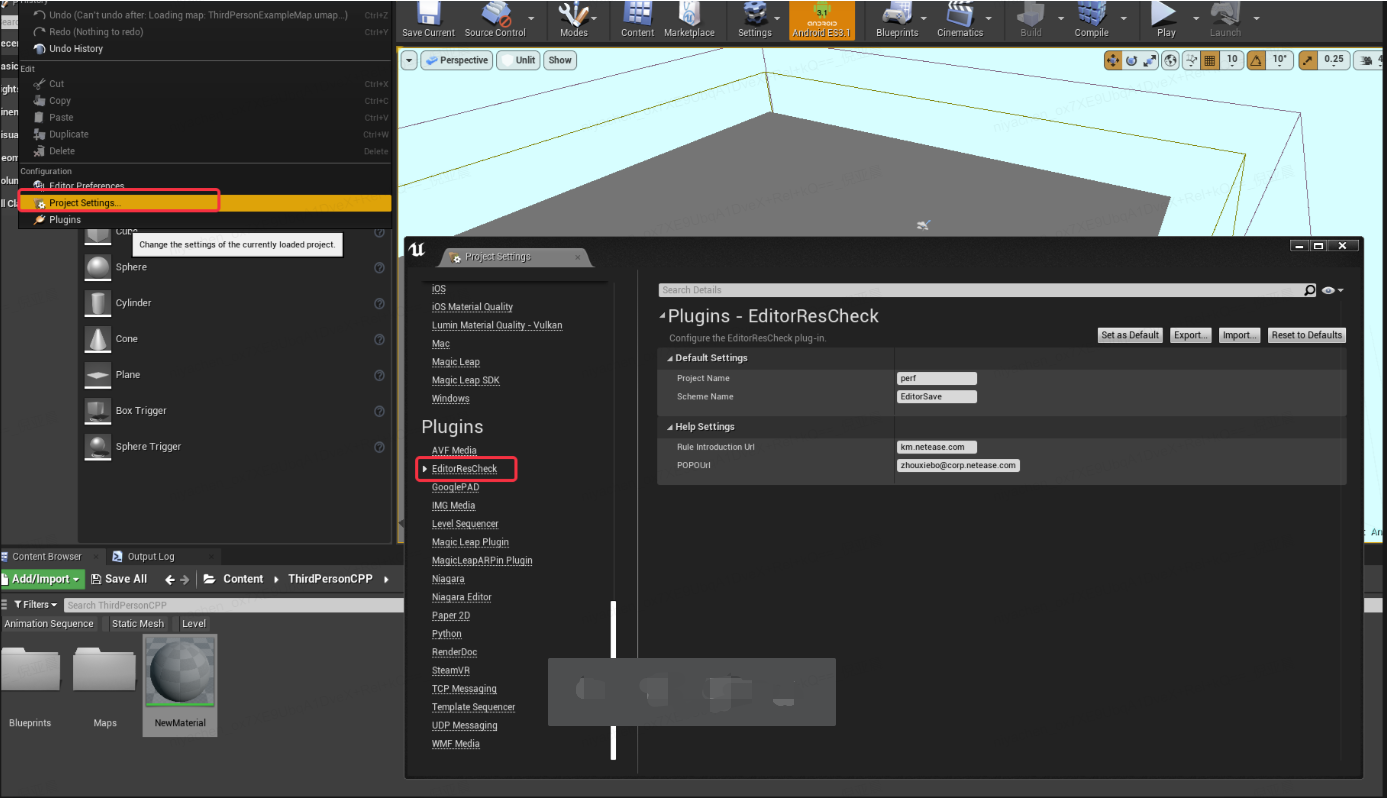This screenshot has height=798, width=1387.
Task: Select the scale gizmo viewport icon
Action: [1150, 60]
